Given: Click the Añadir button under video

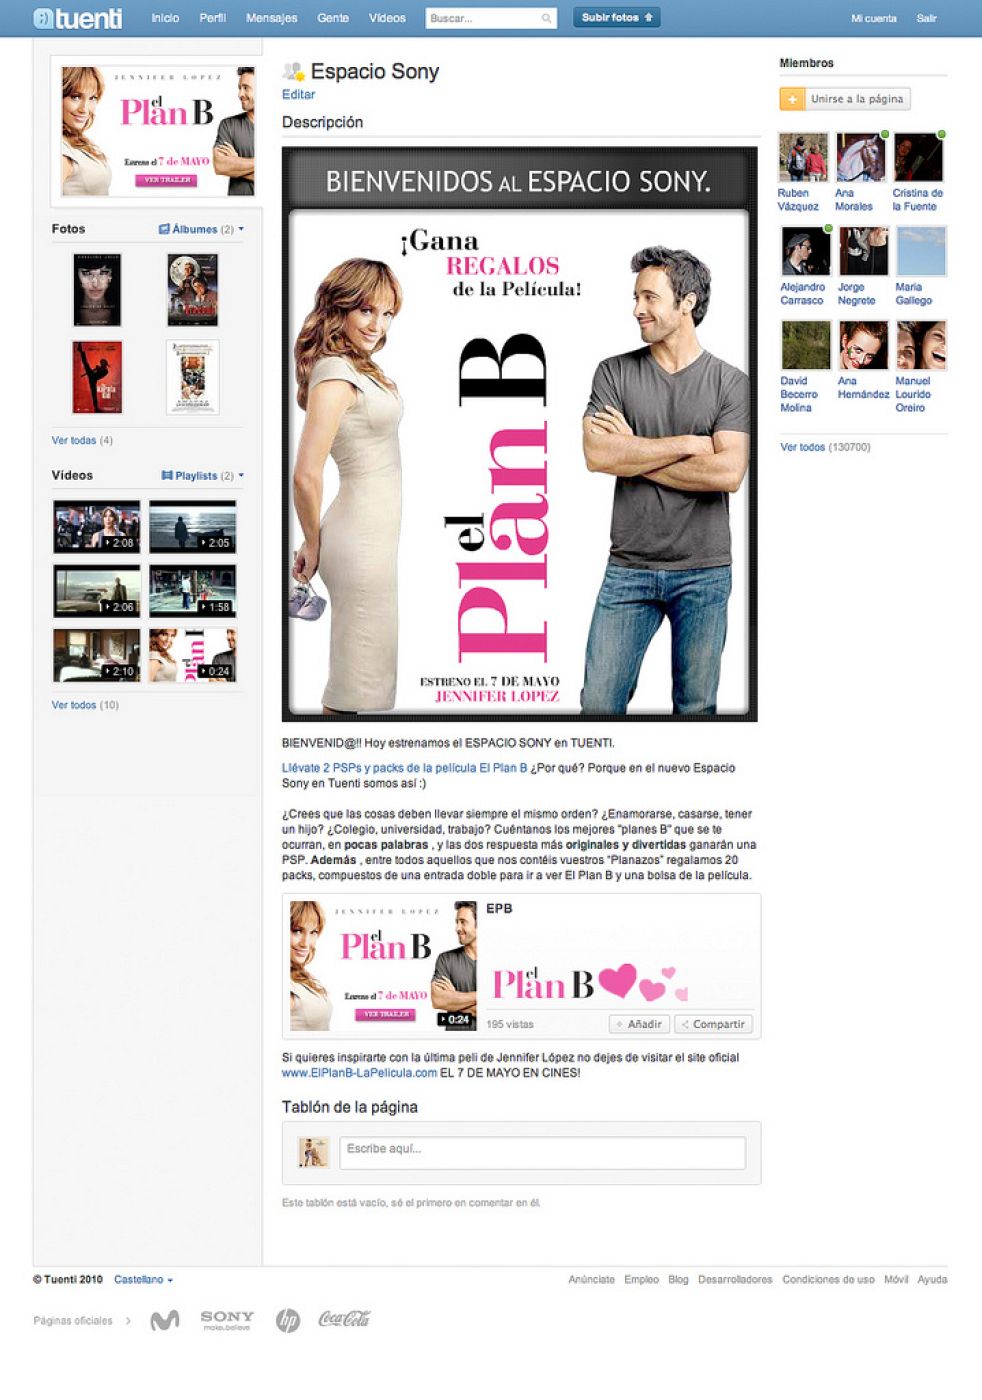Looking at the screenshot, I should click(x=639, y=1024).
